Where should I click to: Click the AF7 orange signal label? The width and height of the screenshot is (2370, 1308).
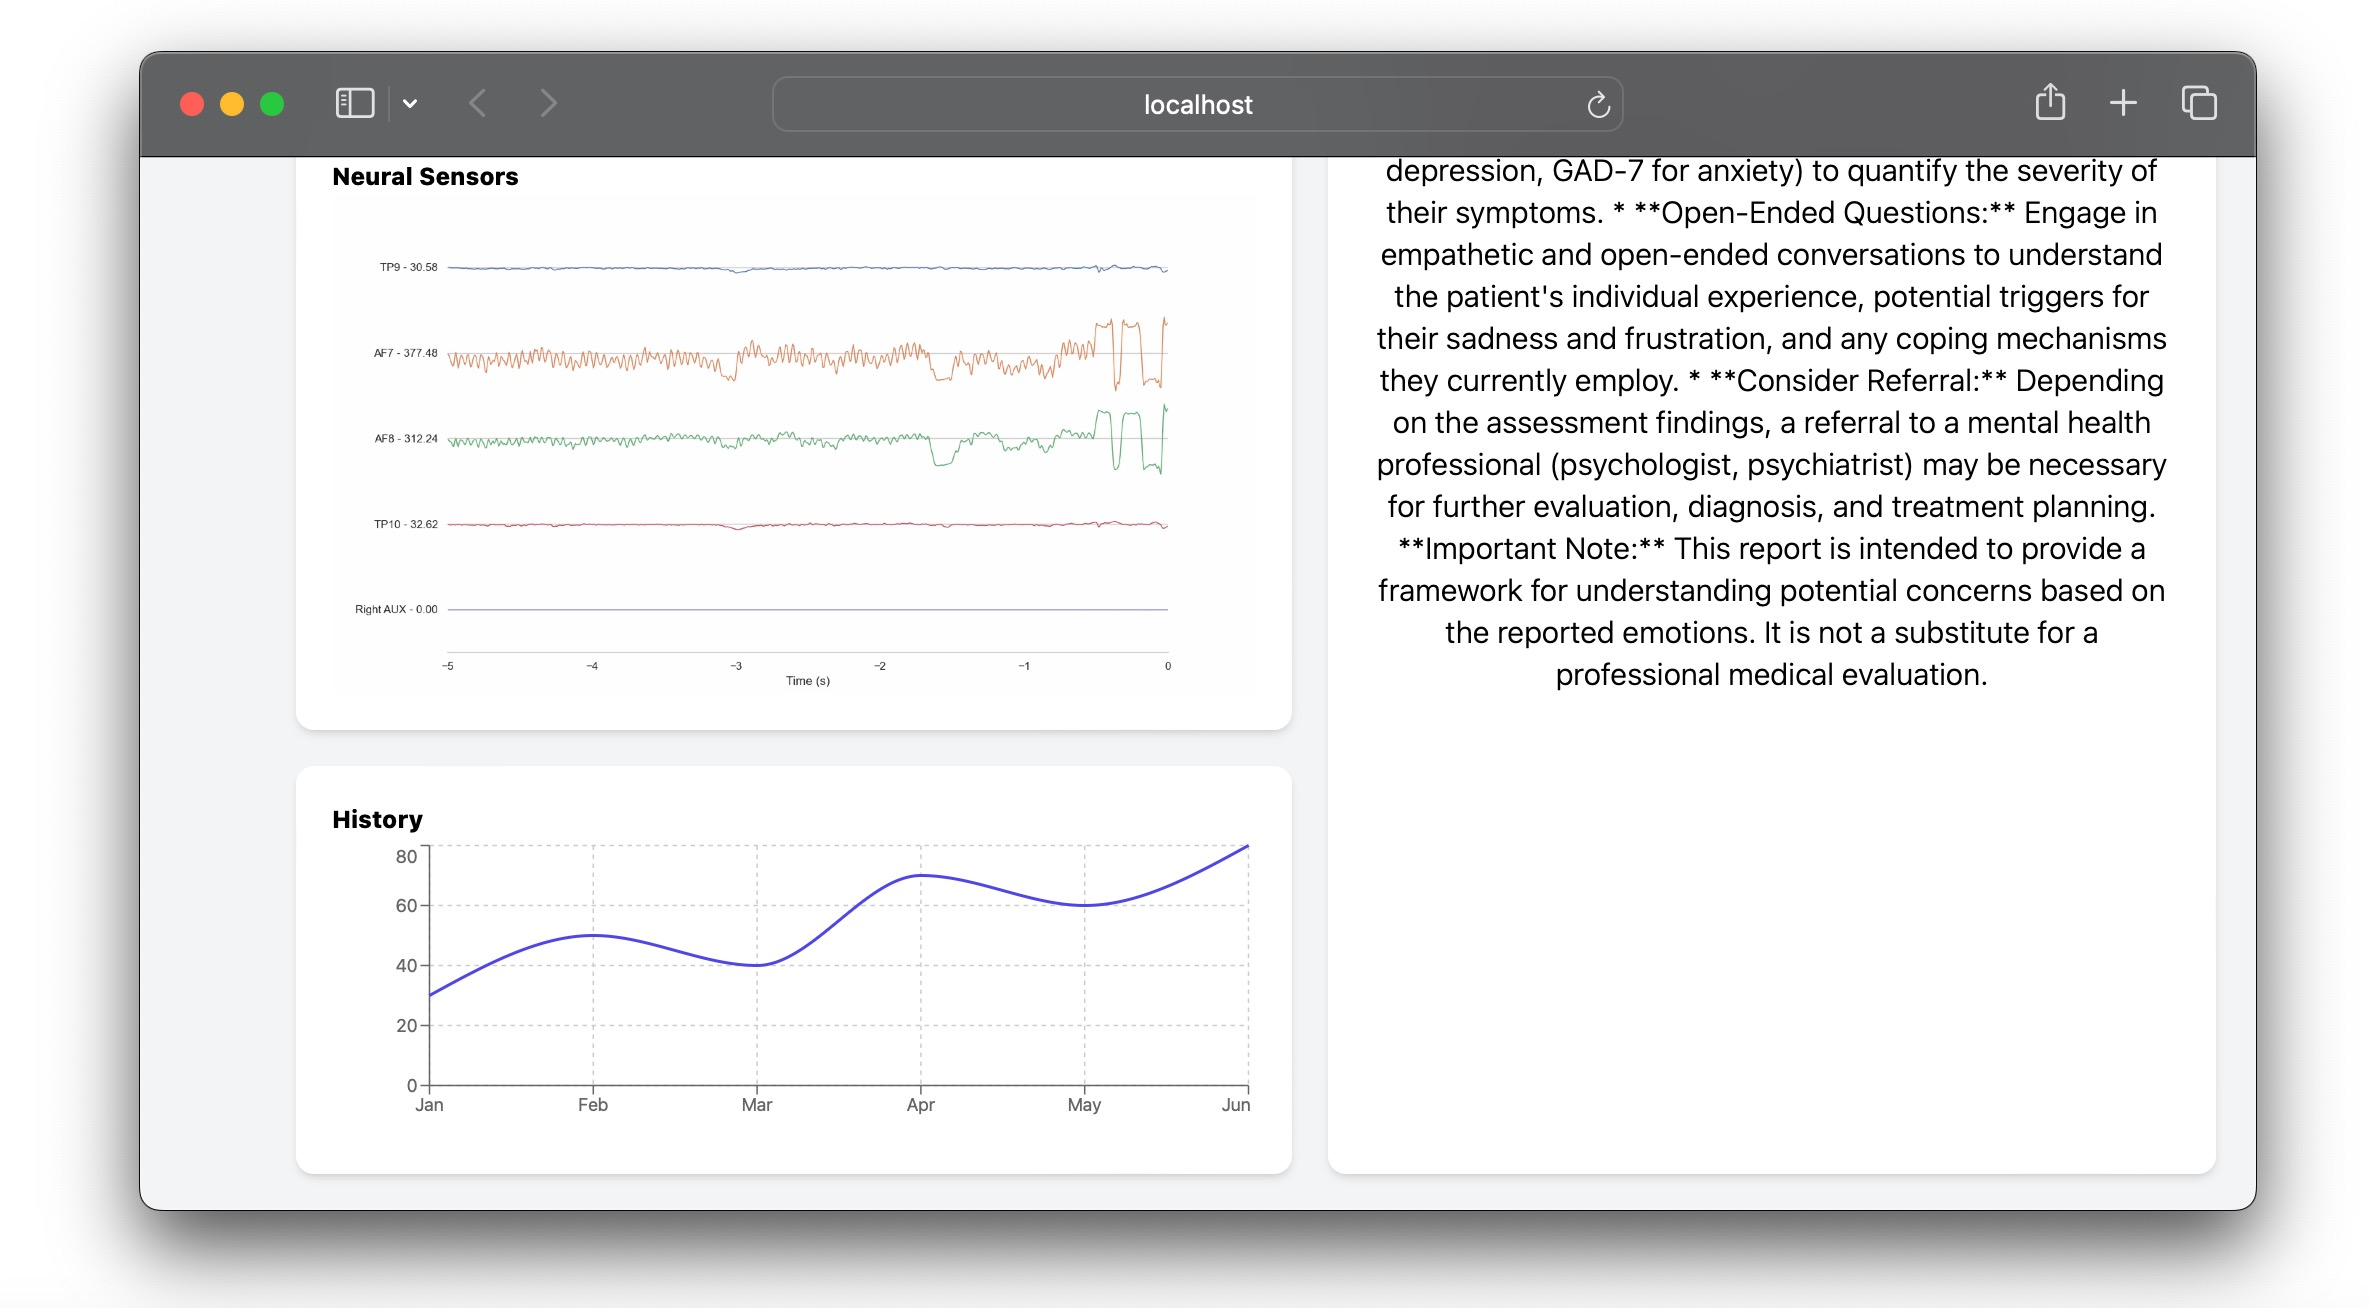(x=405, y=353)
